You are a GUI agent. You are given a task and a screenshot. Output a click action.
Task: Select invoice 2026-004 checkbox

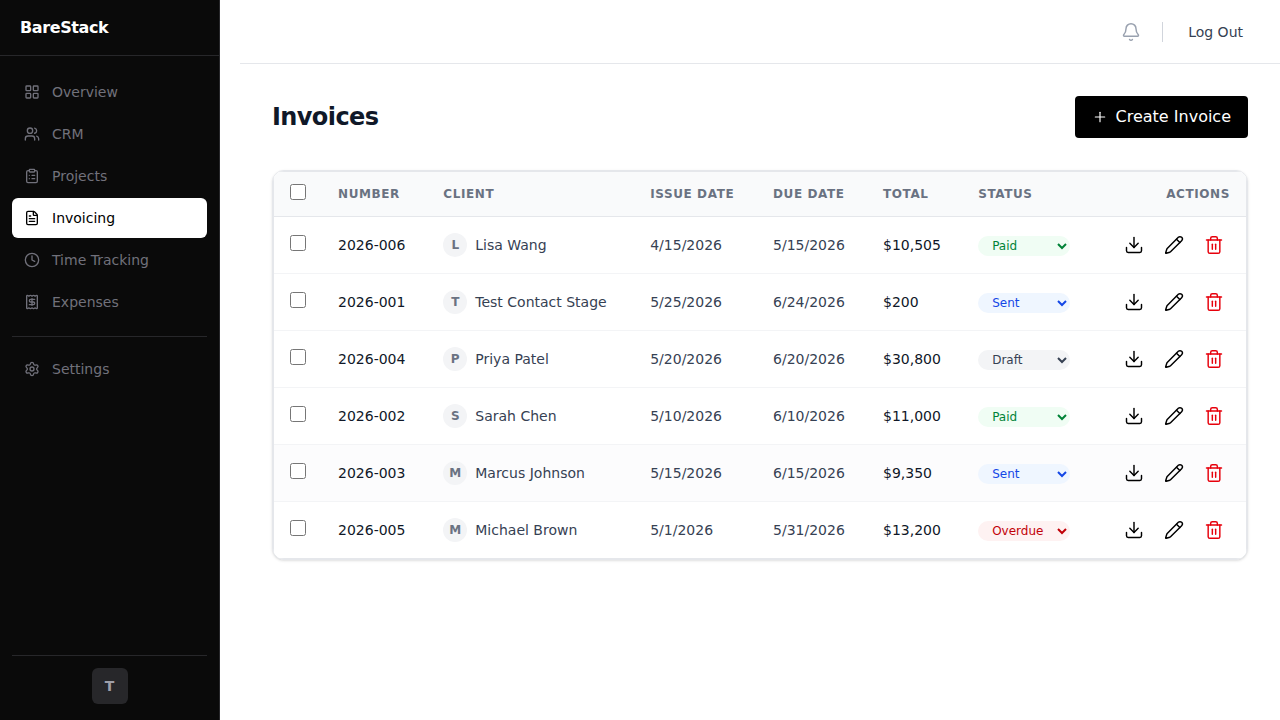point(298,357)
